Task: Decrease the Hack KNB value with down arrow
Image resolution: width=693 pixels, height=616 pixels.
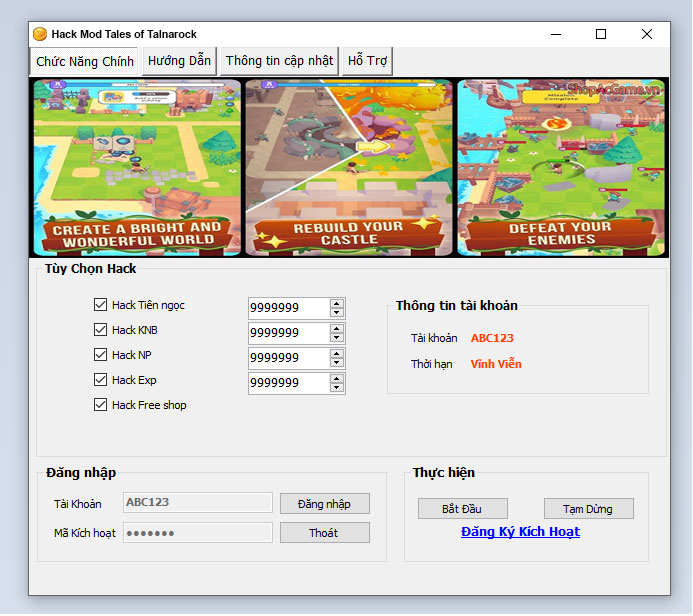Action: pos(337,338)
